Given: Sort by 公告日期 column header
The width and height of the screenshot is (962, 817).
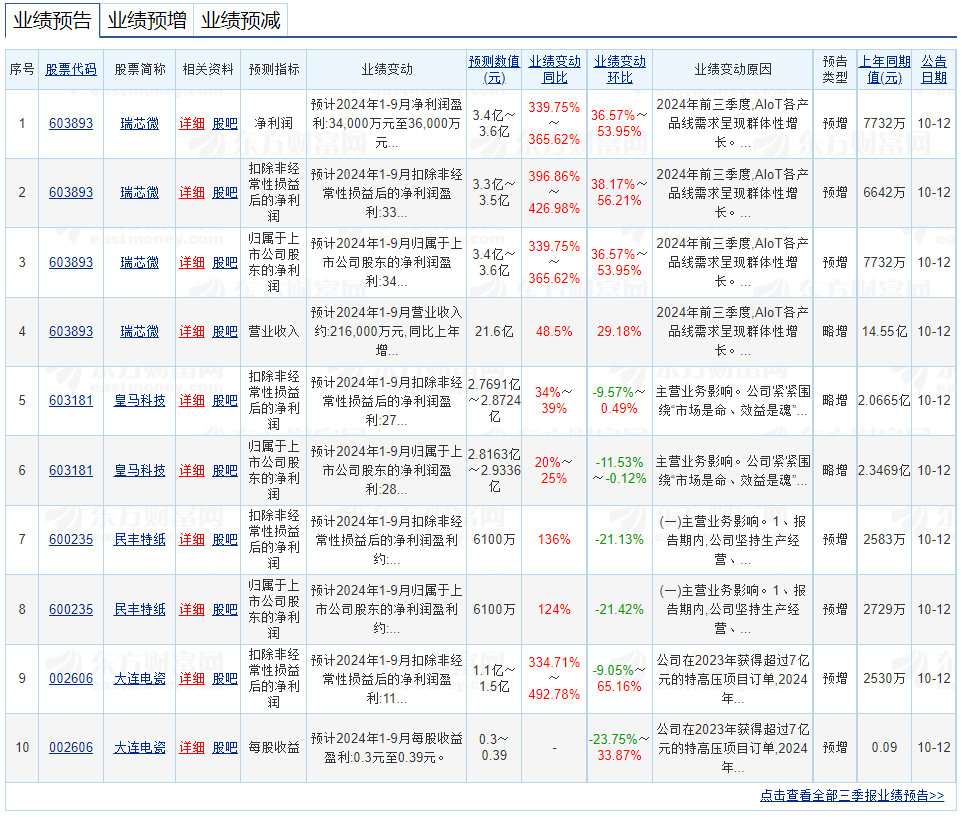Looking at the screenshot, I should (933, 69).
